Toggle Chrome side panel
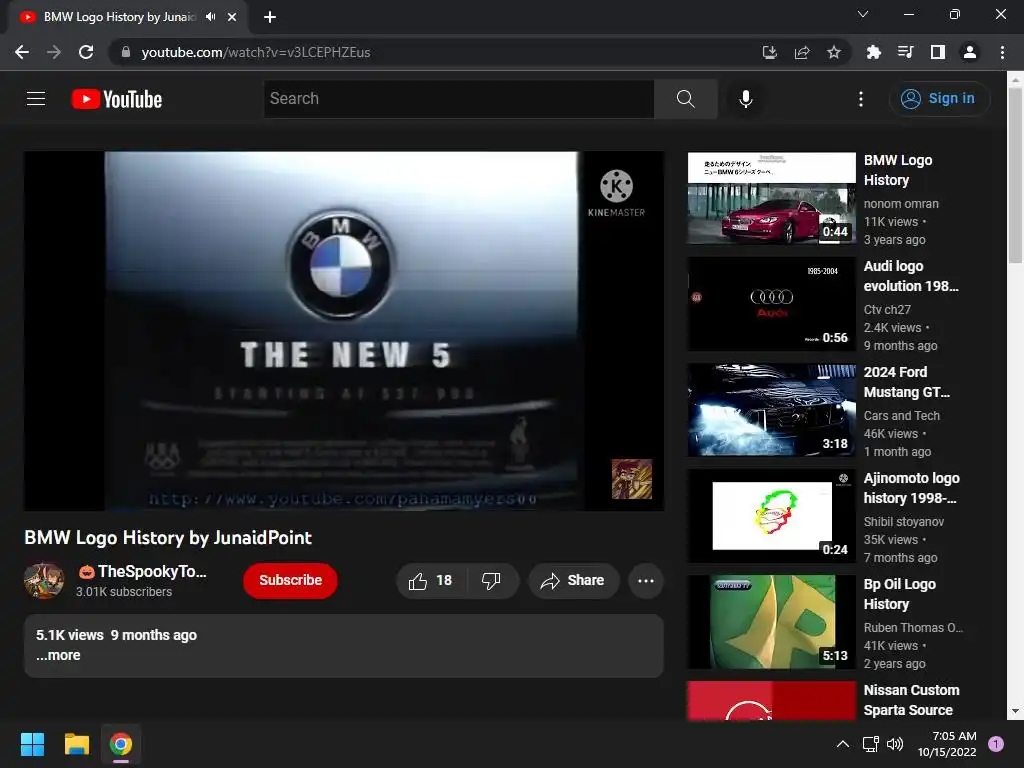The image size is (1024, 768). [x=938, y=52]
